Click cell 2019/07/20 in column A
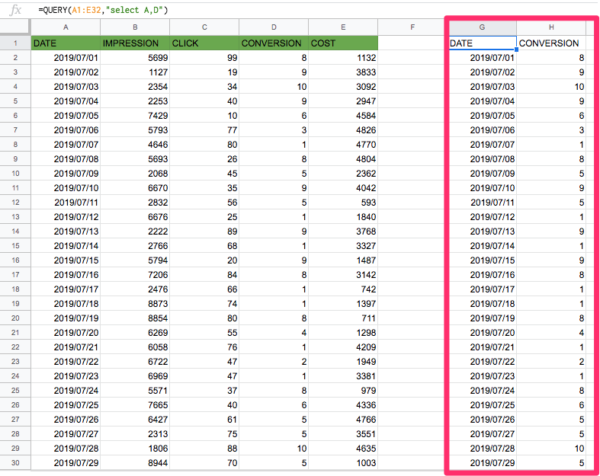Image resolution: width=600 pixels, height=476 pixels. pos(65,333)
